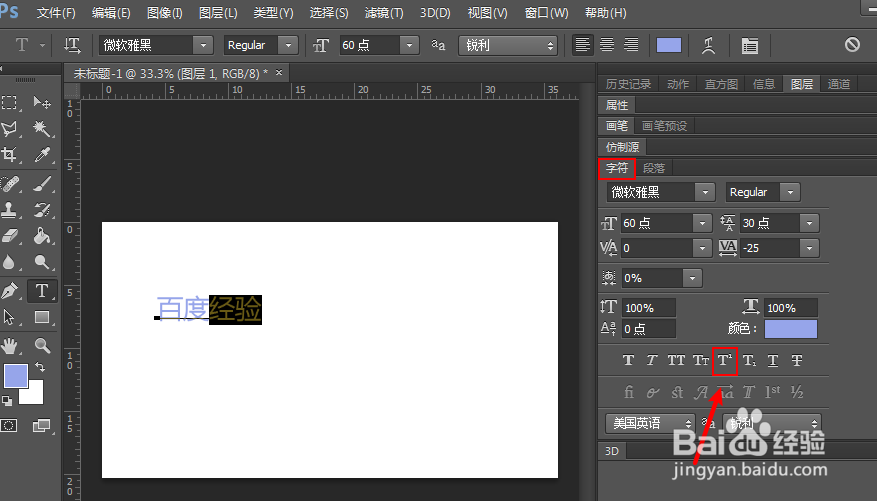Open font family dropdown in options bar
The width and height of the screenshot is (877, 501).
(x=203, y=45)
